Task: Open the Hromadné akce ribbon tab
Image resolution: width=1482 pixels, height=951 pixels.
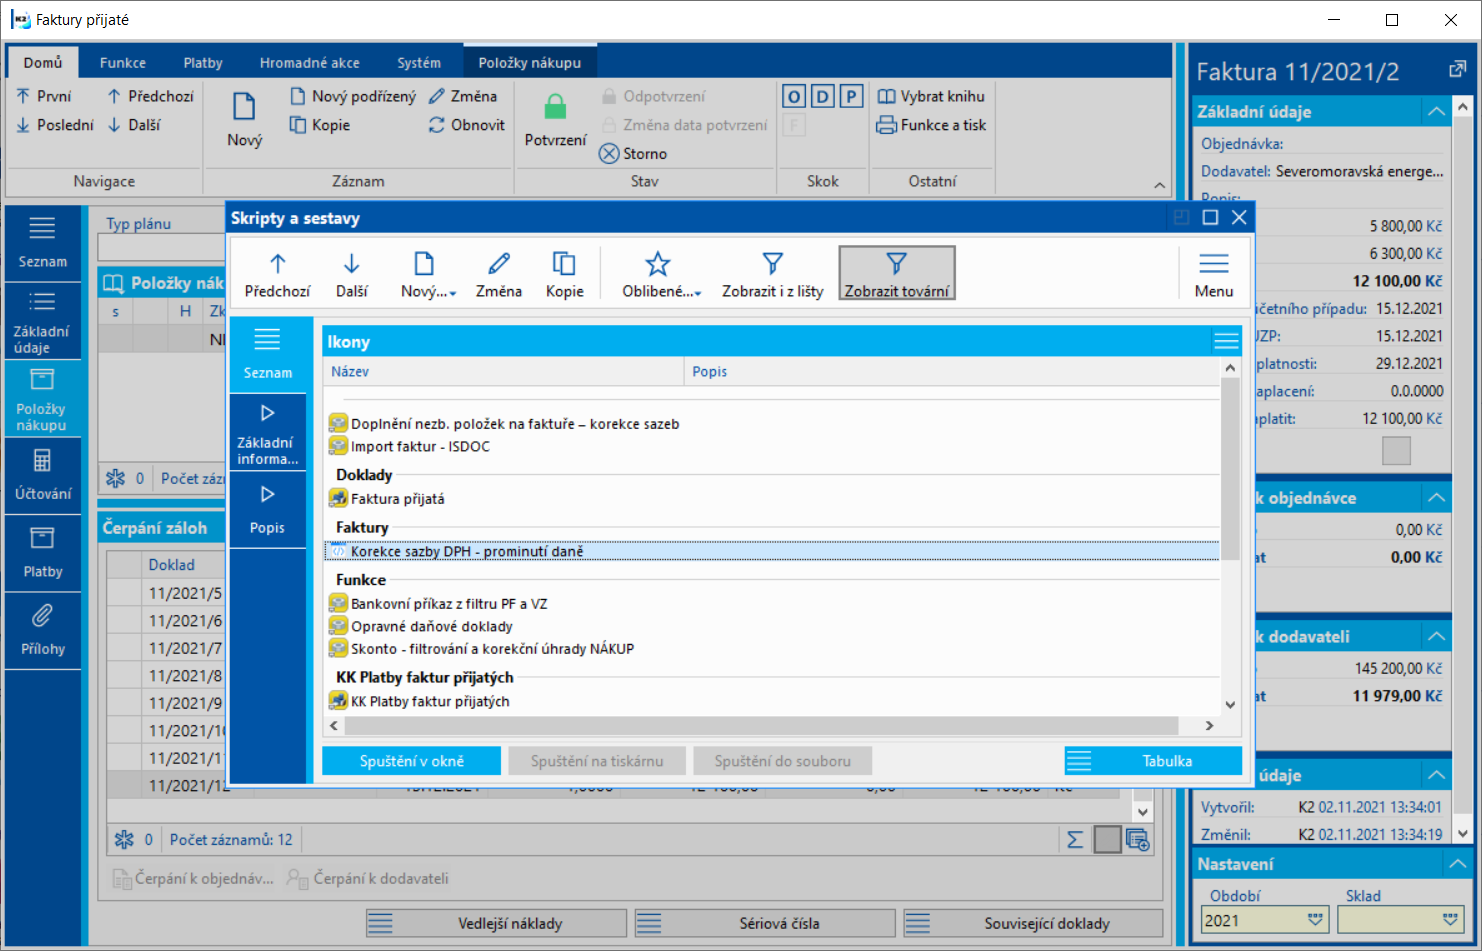Action: tap(310, 62)
